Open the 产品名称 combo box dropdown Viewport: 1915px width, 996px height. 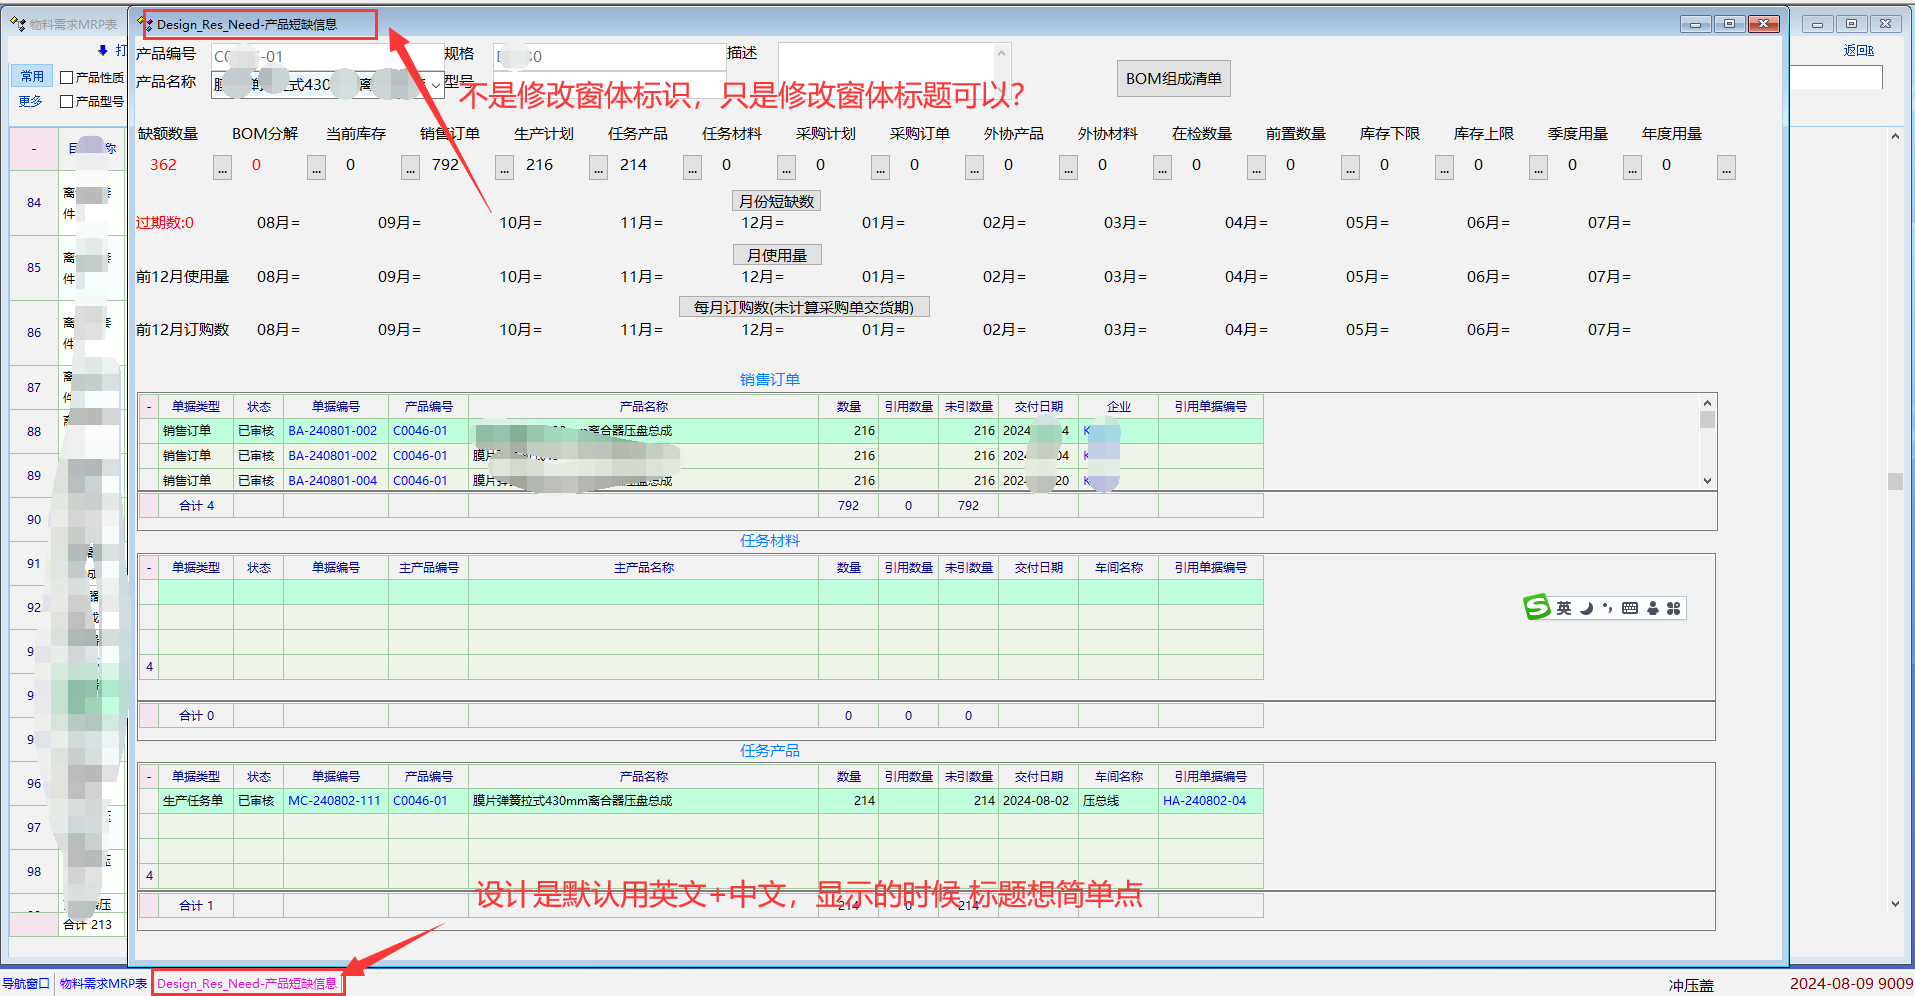(436, 85)
